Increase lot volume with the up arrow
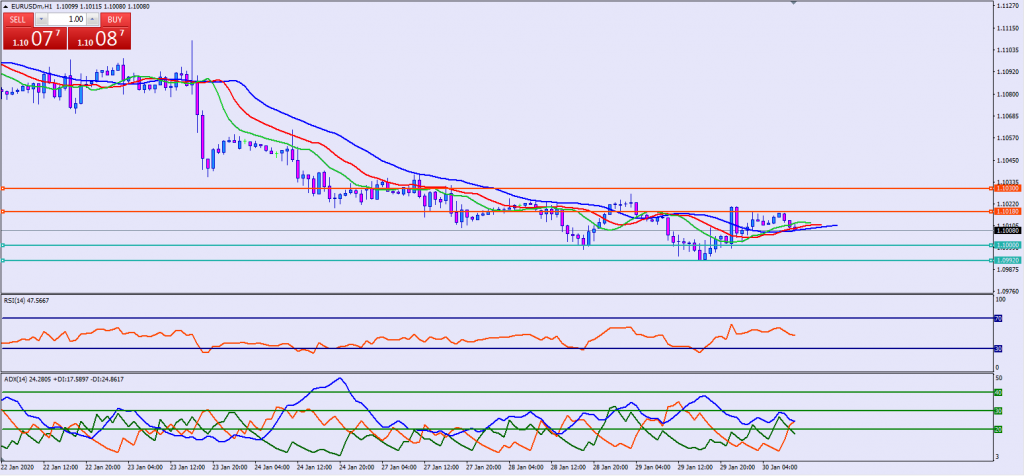Screen dimensions: 1024x476 pyautogui.click(x=91, y=19)
